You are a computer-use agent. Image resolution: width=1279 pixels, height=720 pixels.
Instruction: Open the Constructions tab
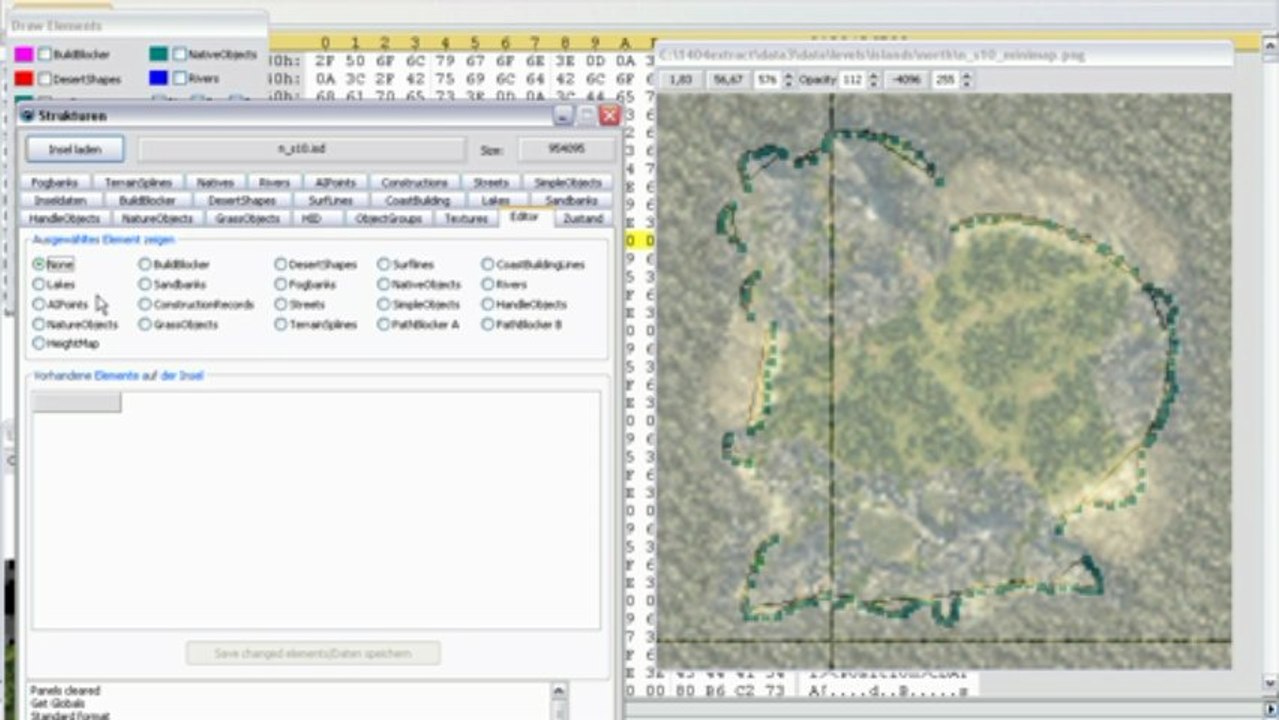coord(414,183)
